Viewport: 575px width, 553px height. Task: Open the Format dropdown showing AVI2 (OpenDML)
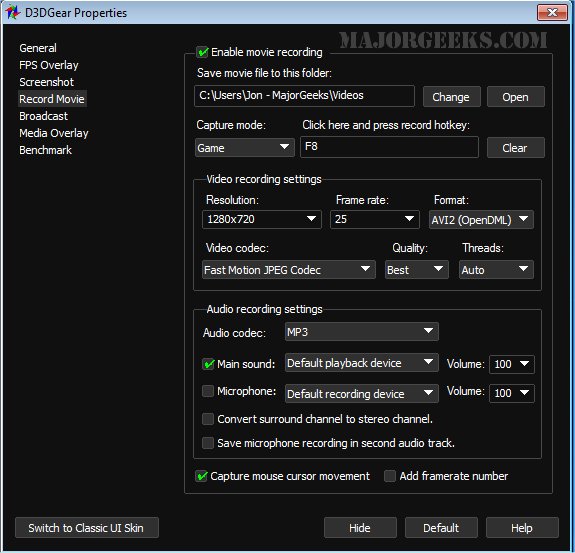(481, 220)
